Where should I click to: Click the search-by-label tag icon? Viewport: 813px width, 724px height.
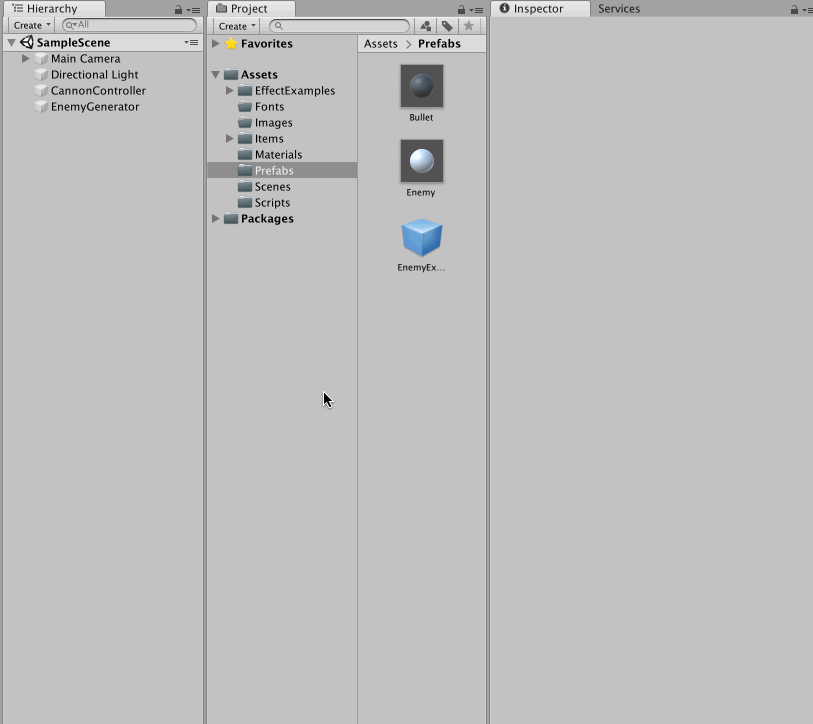coord(447,26)
